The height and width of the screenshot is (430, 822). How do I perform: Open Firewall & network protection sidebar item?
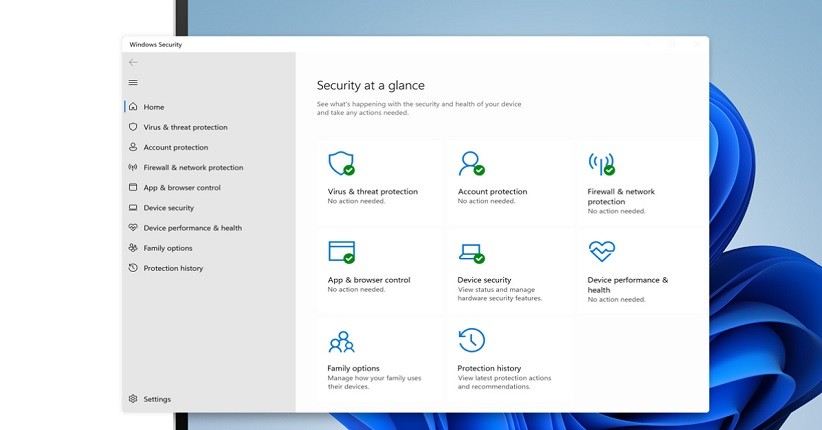pyautogui.click(x=193, y=167)
